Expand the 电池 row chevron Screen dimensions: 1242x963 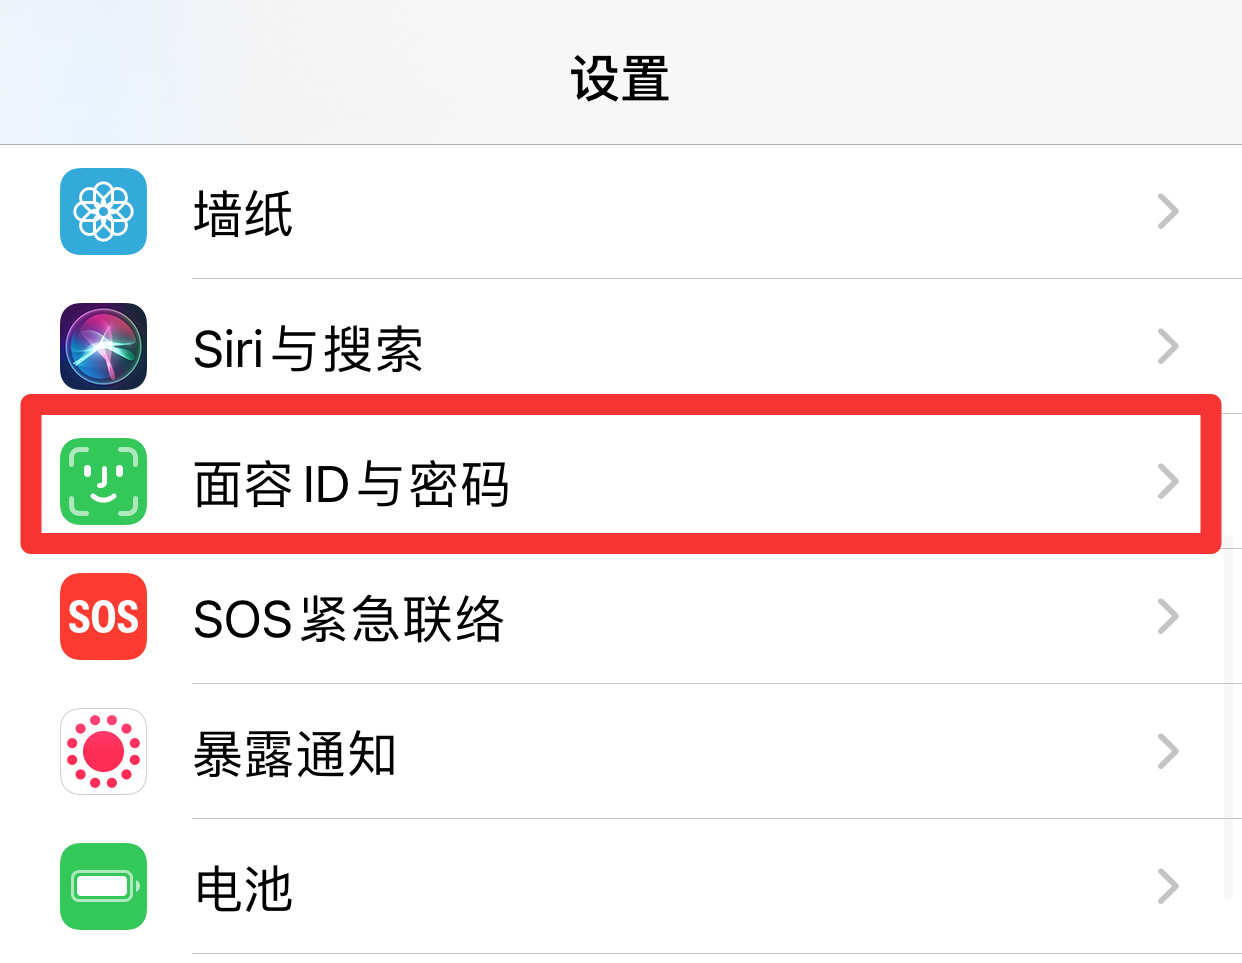1168,886
